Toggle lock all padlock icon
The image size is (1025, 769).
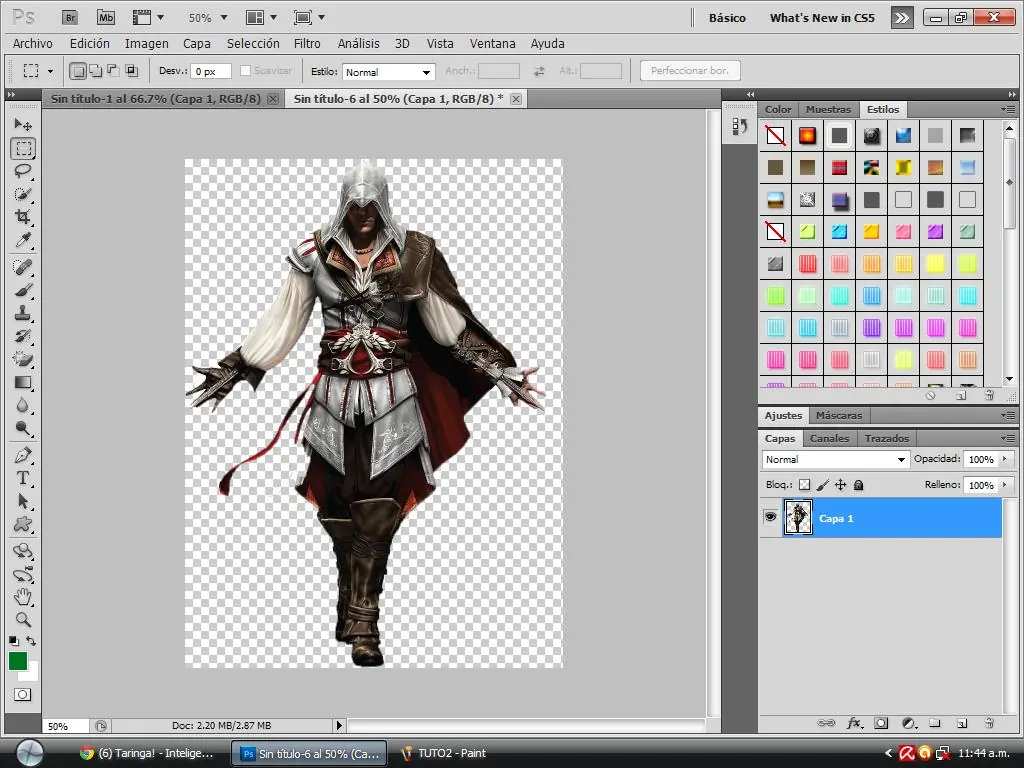859,485
